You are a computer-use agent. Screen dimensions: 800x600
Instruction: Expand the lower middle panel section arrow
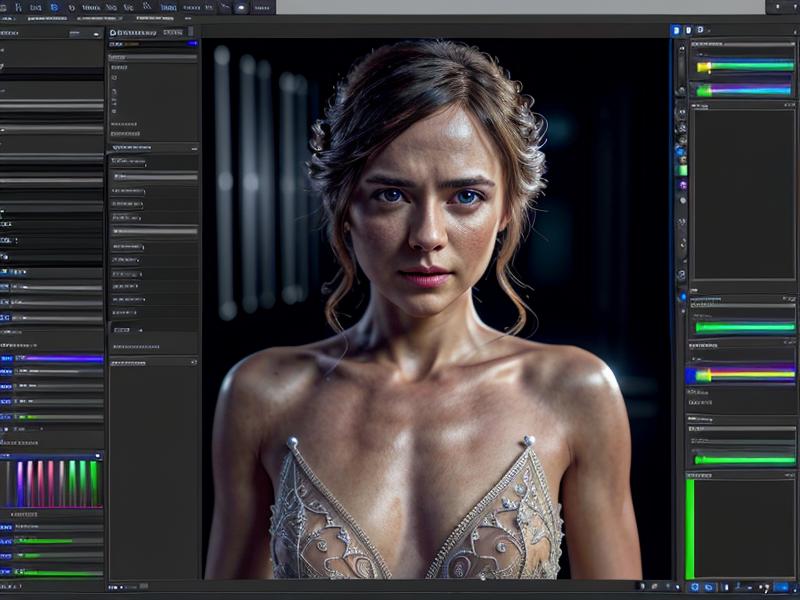click(193, 362)
